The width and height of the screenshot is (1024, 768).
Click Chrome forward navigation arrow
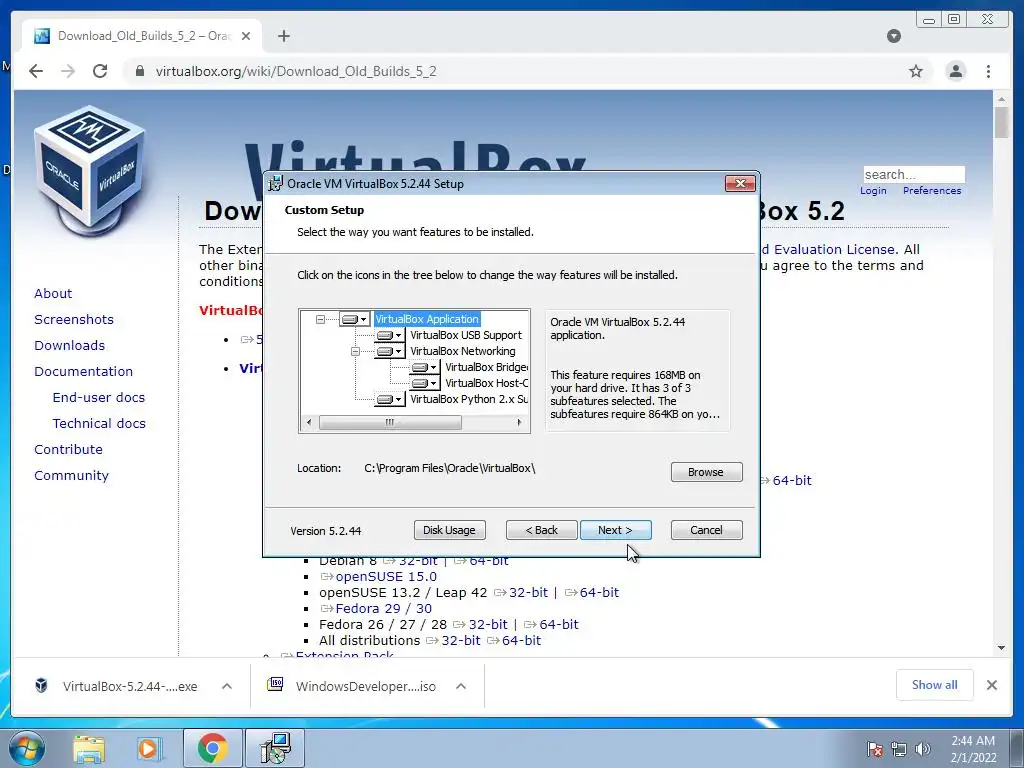(x=68, y=71)
